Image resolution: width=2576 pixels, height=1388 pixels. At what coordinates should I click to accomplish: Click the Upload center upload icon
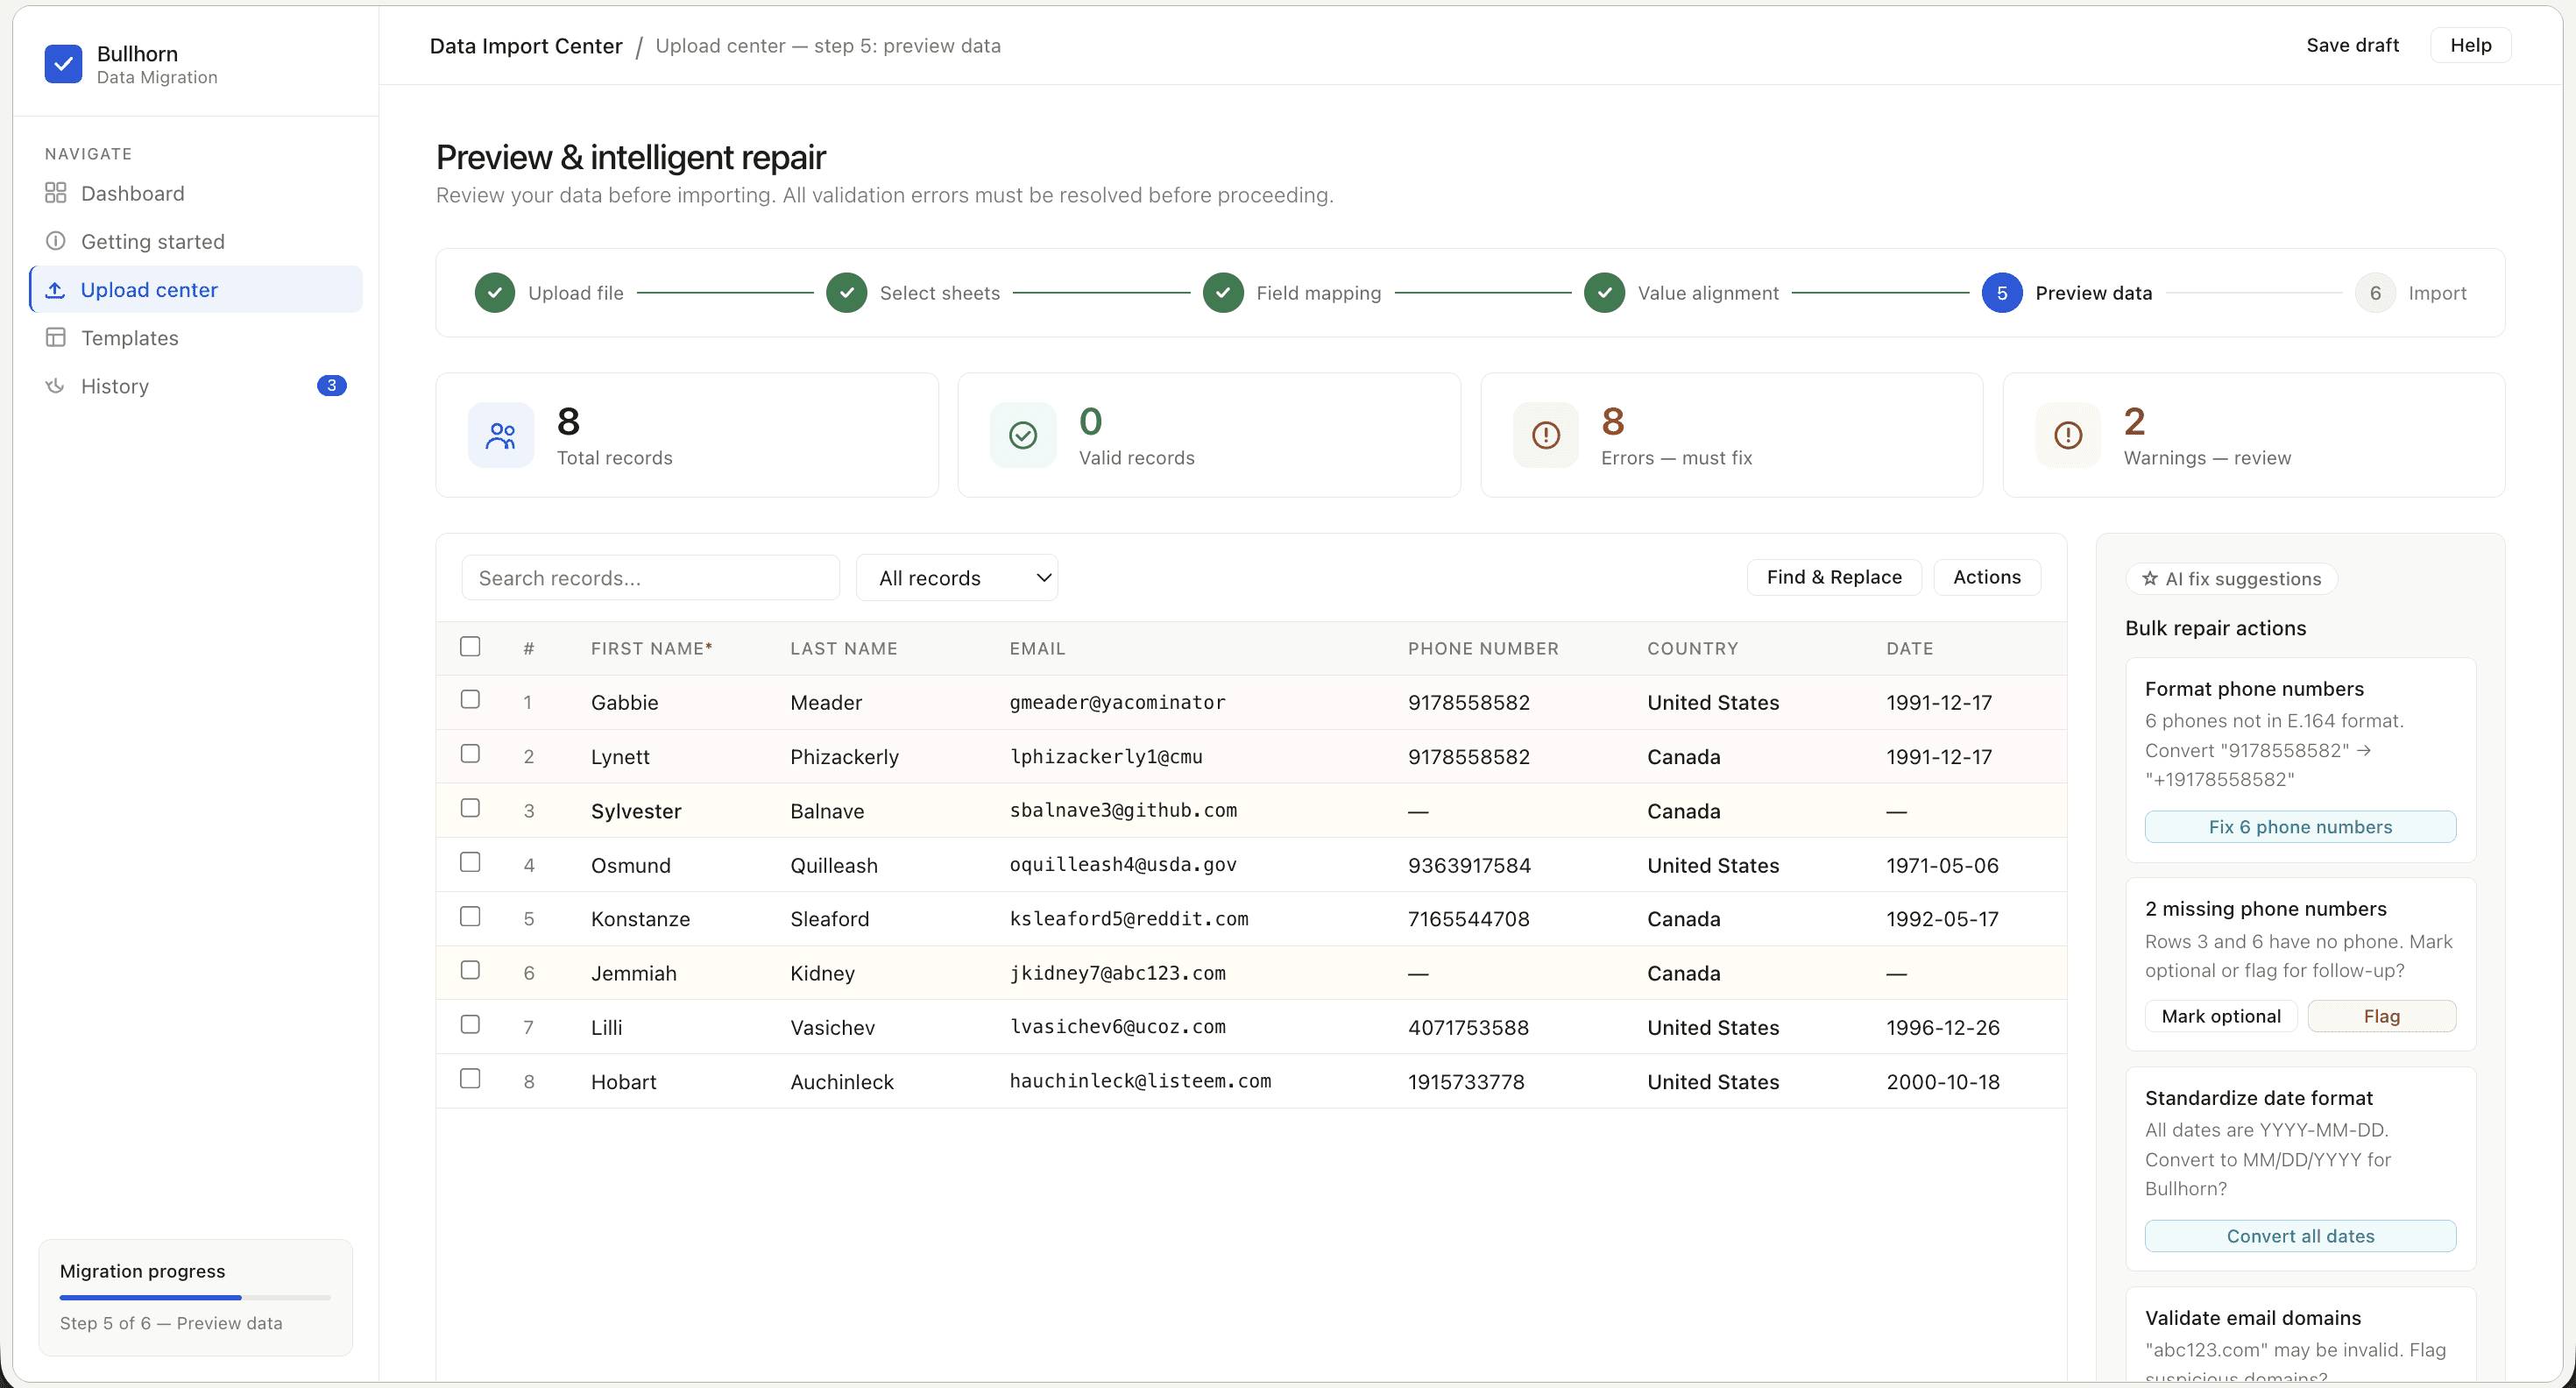point(56,290)
